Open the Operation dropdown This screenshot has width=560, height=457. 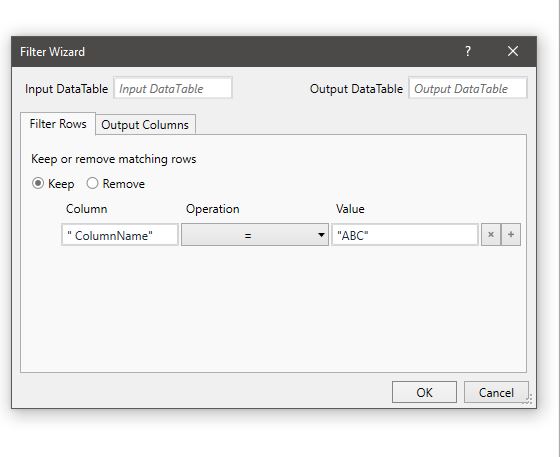click(x=255, y=235)
